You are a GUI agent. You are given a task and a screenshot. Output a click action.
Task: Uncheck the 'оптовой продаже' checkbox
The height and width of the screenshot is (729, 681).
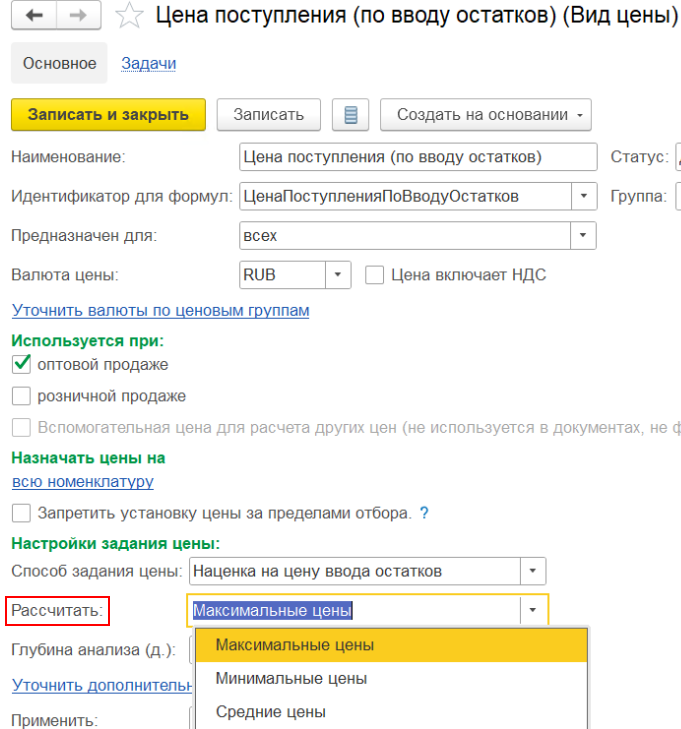point(21,365)
